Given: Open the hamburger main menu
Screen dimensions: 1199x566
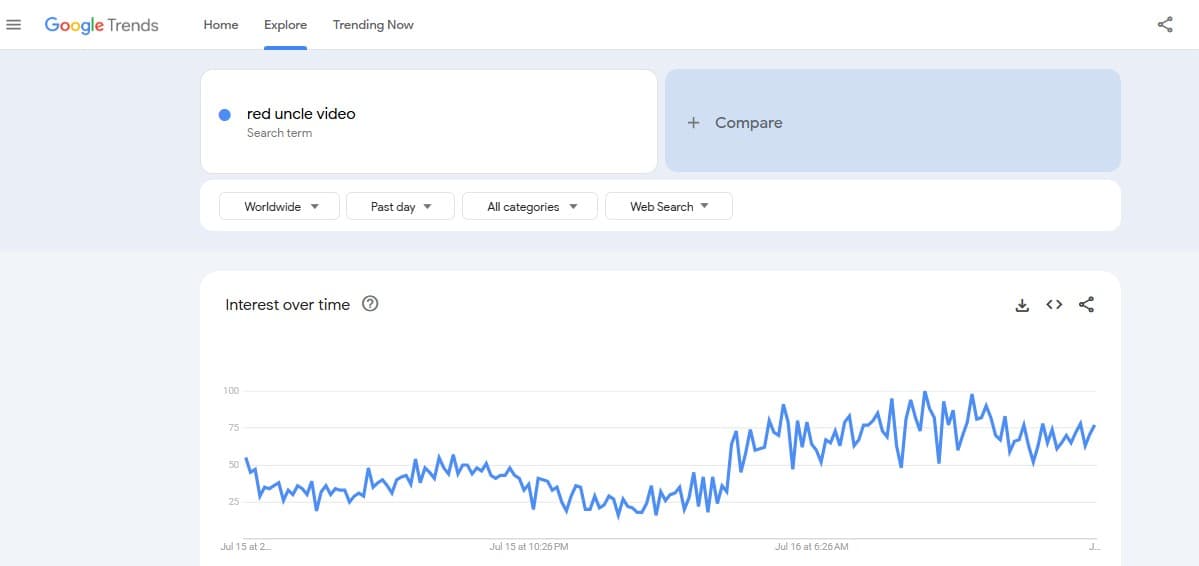Looking at the screenshot, I should (14, 25).
